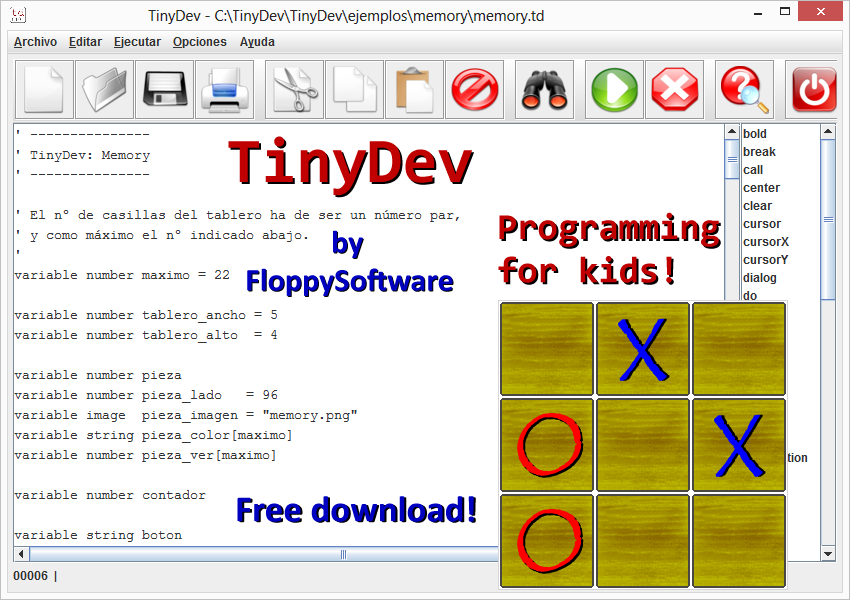Viewport: 850px width, 600px height.
Task: Click the editor vertical scrollbar up arrow
Action: pyautogui.click(x=732, y=132)
